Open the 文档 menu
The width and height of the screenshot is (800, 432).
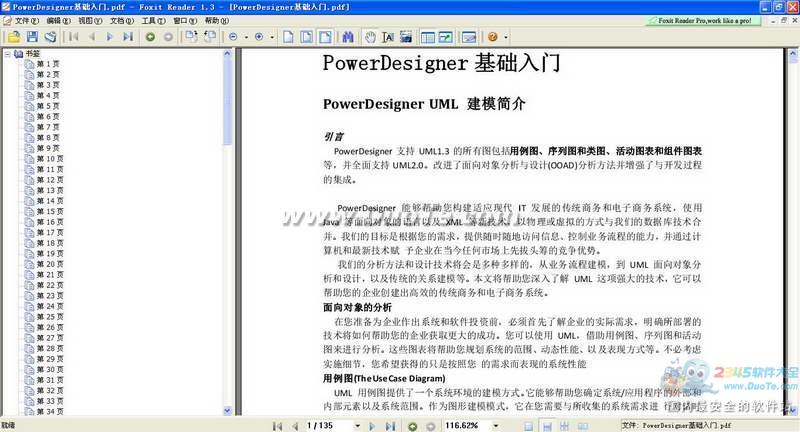122,21
